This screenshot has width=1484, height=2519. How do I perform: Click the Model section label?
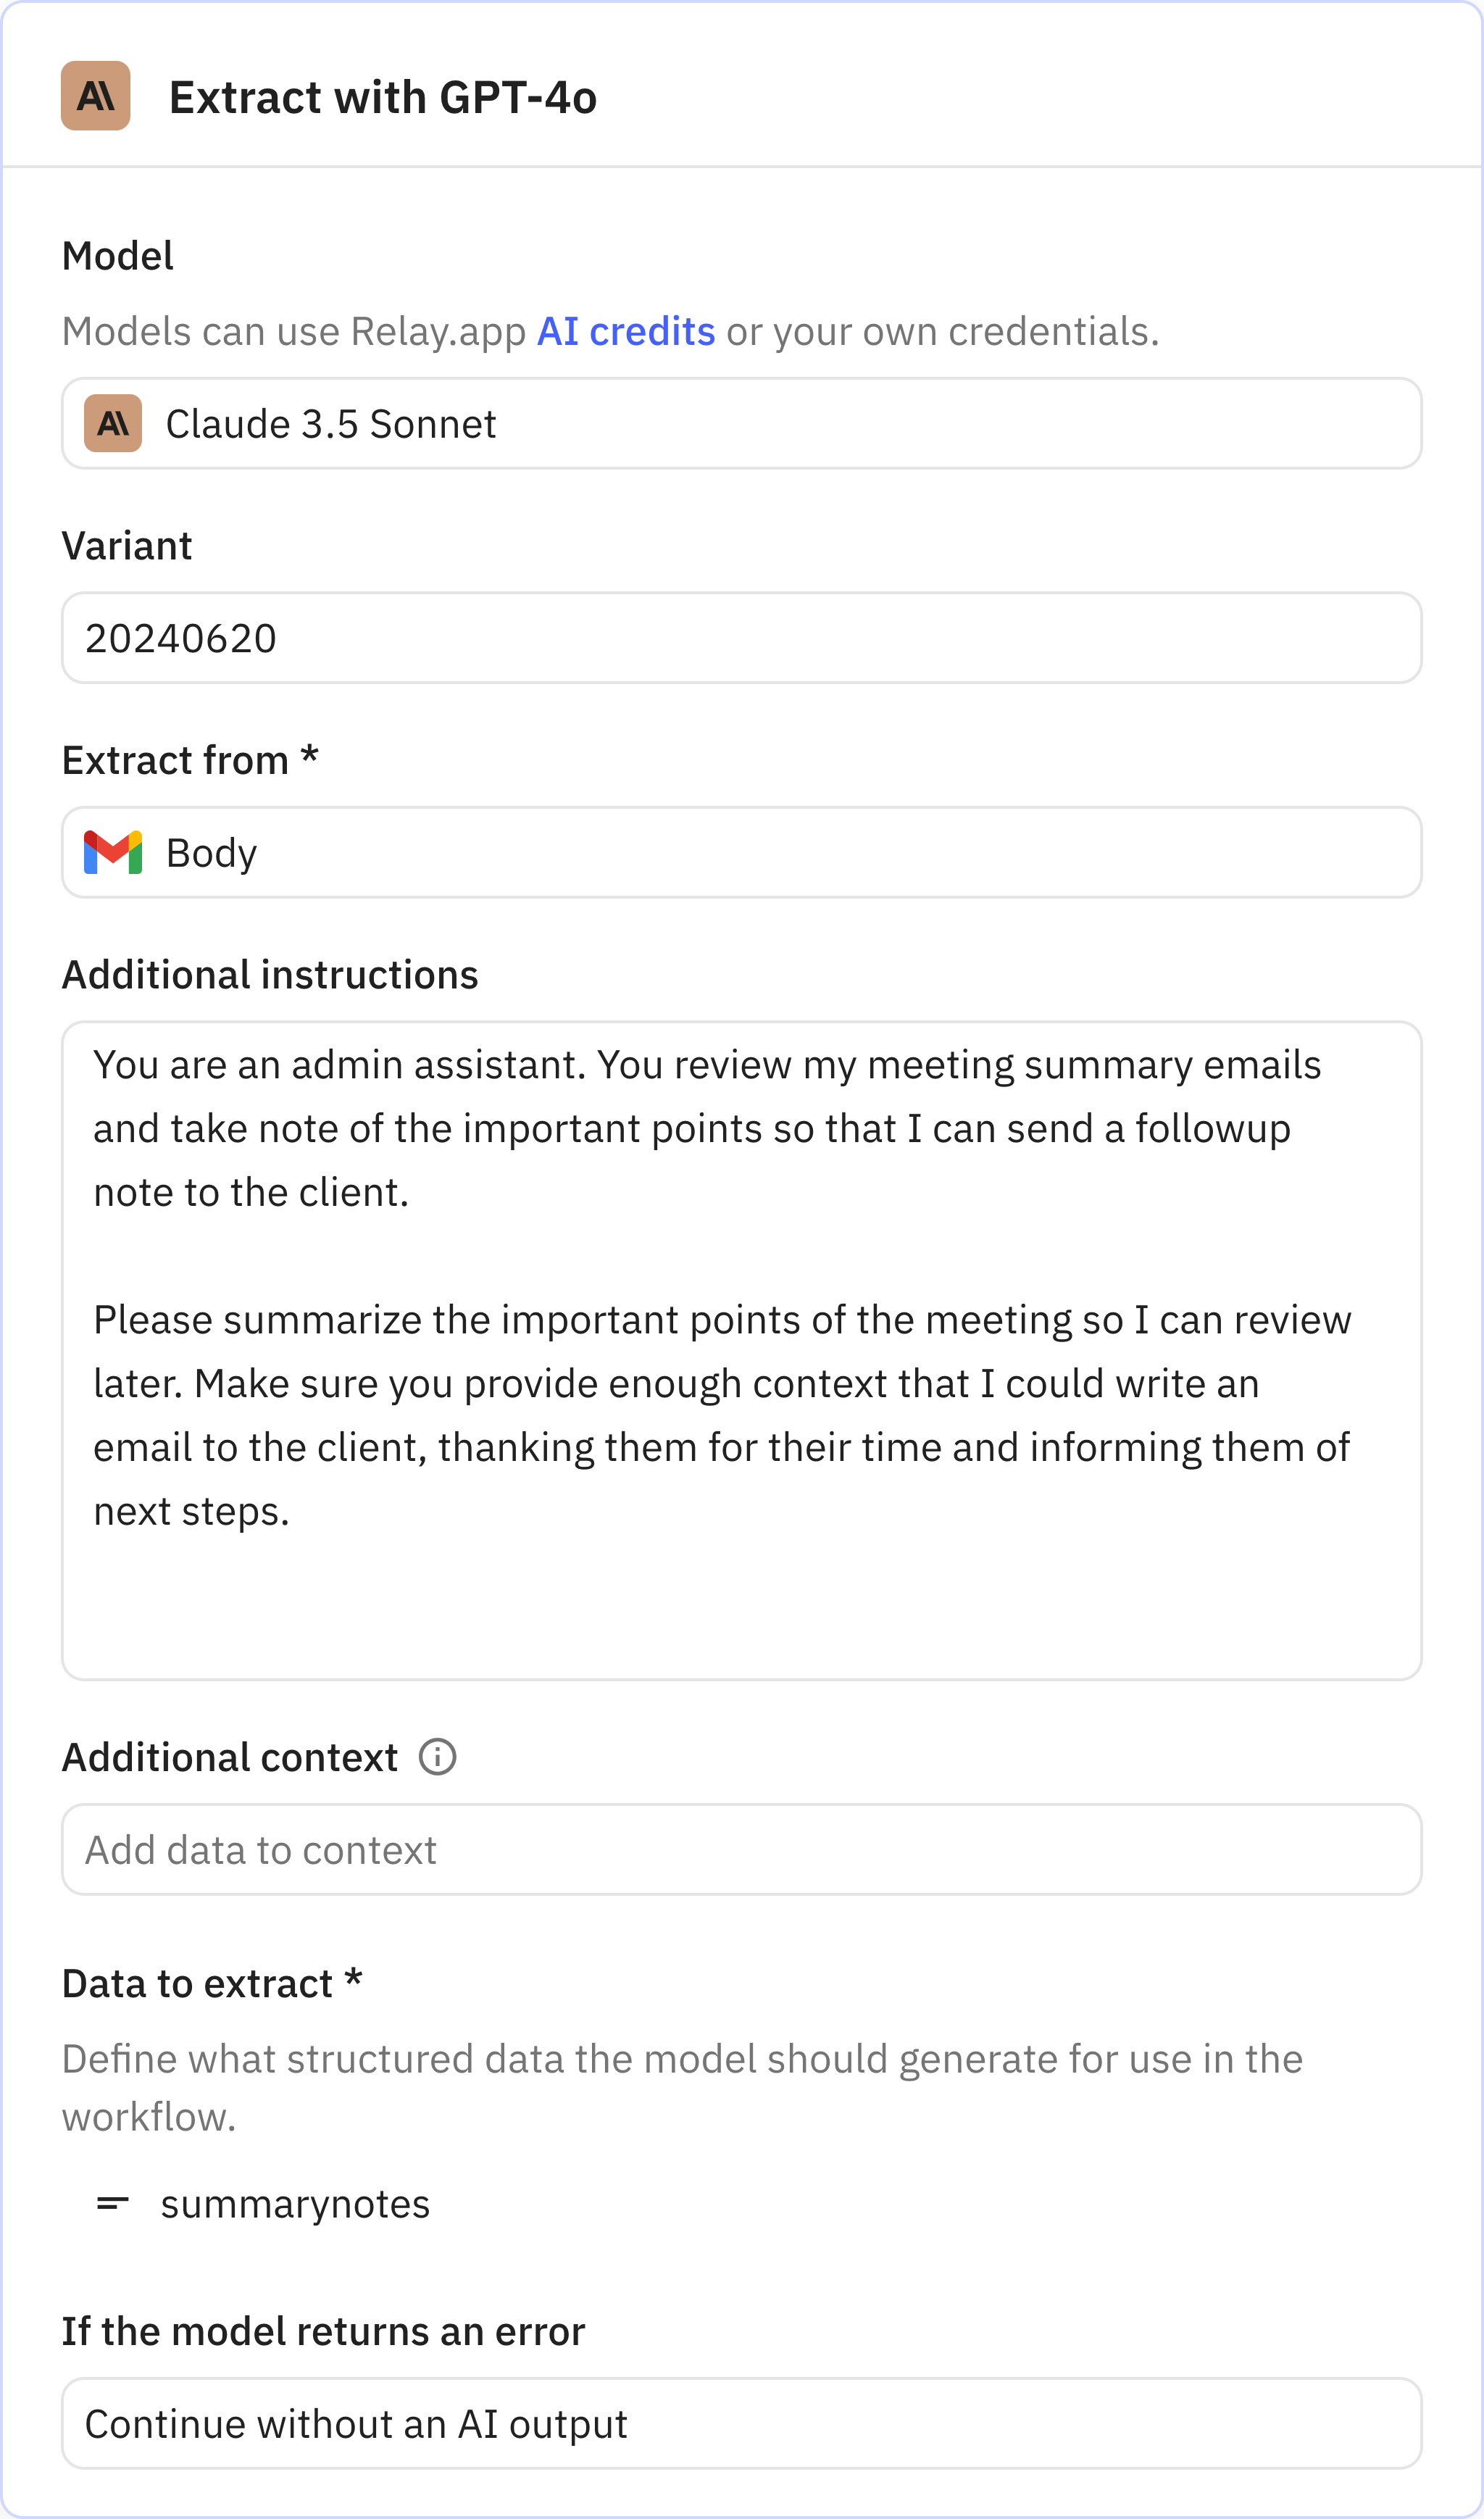[x=117, y=255]
